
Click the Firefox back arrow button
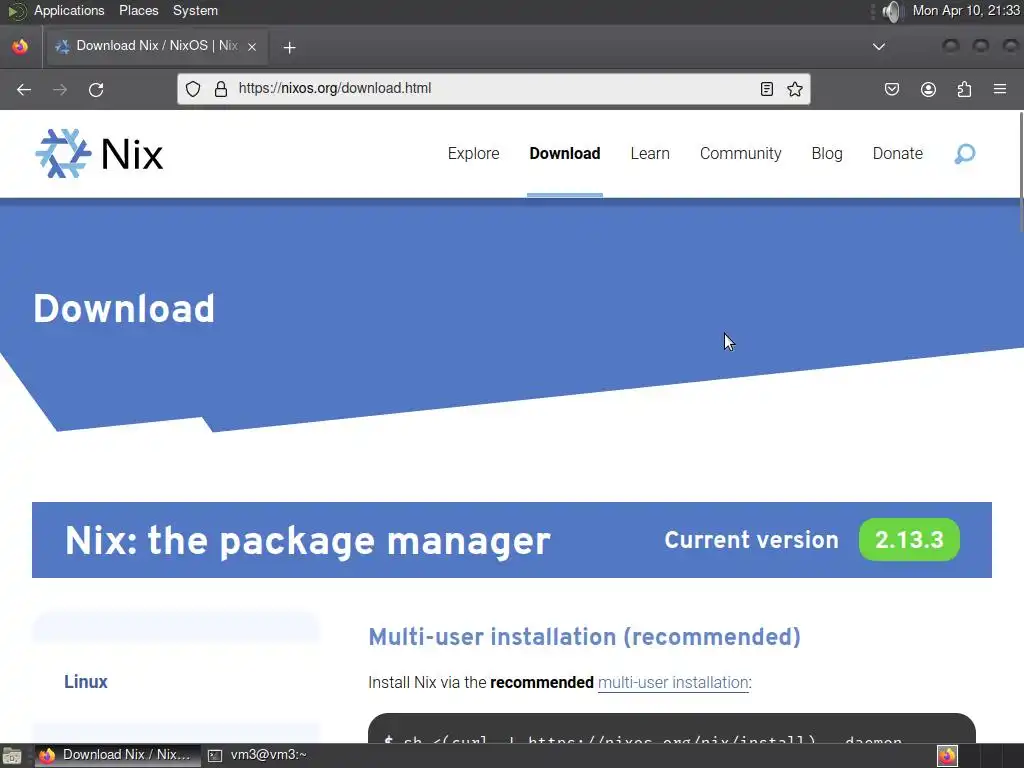click(24, 89)
